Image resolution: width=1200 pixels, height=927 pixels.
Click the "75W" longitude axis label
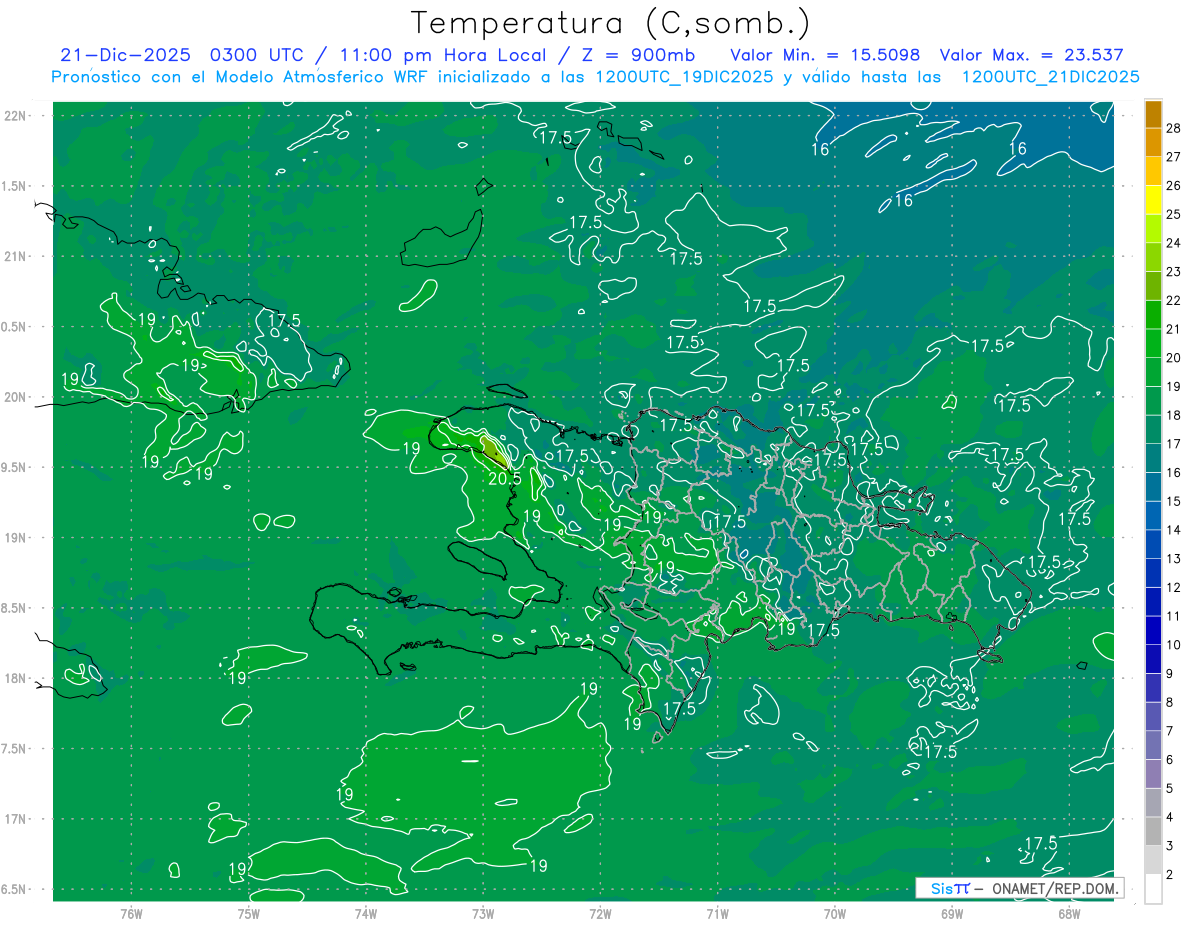(x=248, y=914)
